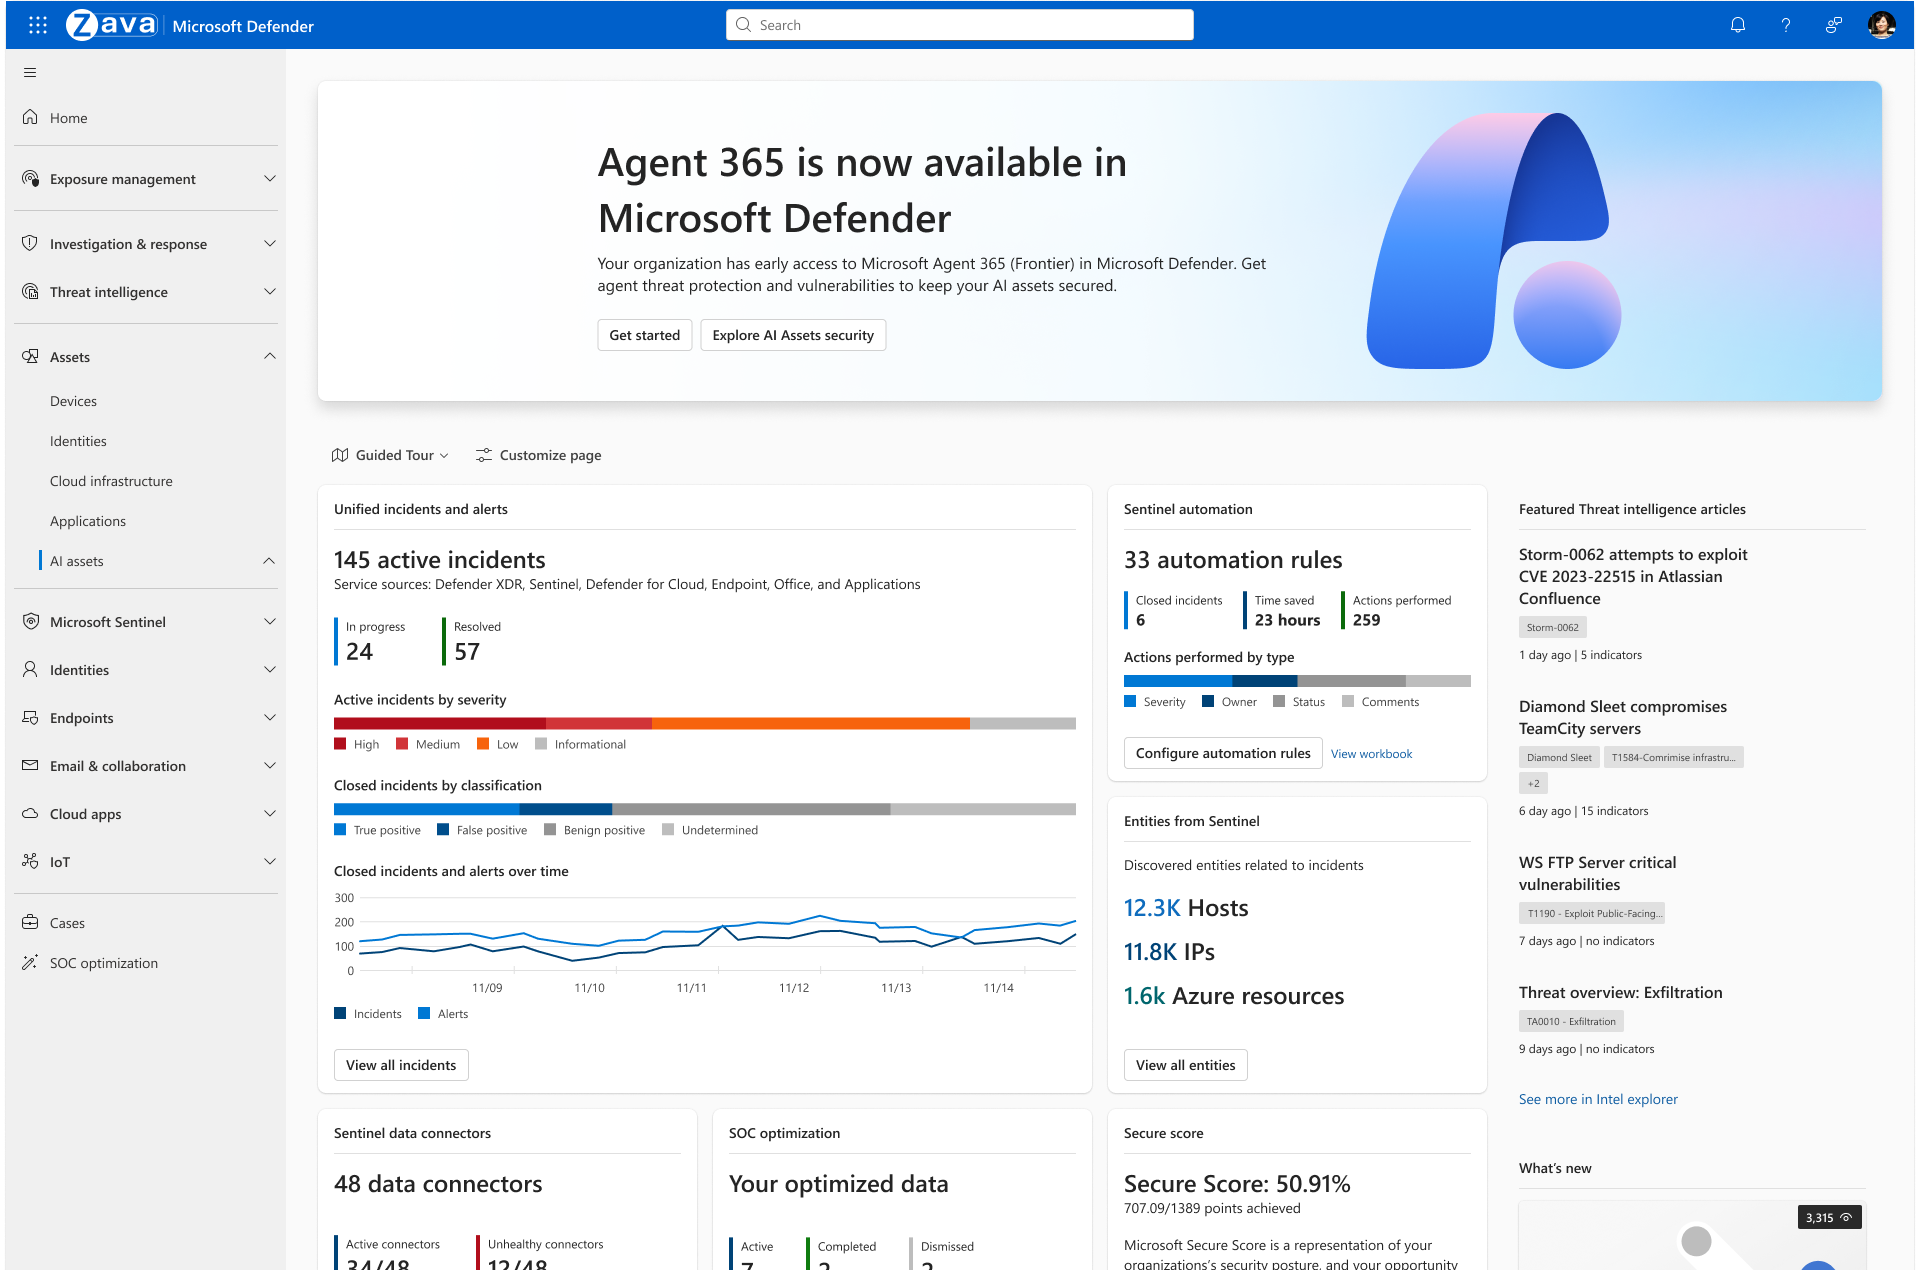Open See more in Intel explorer
Screen dimensions: 1920x1270
point(1598,1099)
